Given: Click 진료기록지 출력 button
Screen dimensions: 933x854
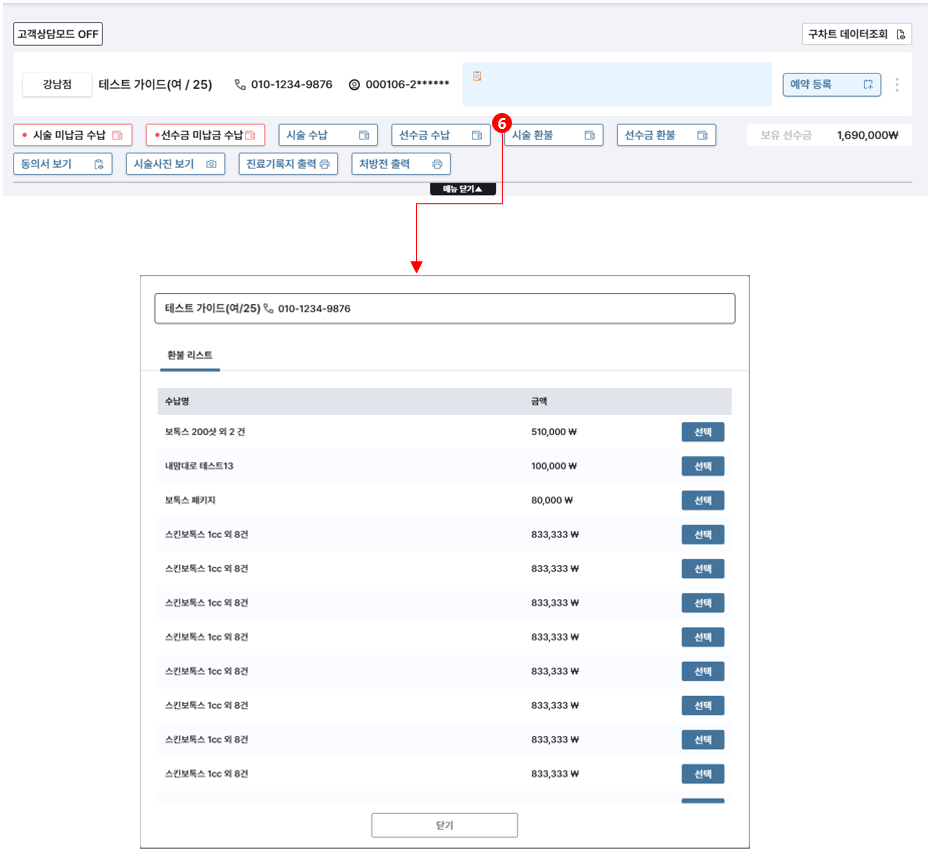Looking at the screenshot, I should [x=288, y=164].
